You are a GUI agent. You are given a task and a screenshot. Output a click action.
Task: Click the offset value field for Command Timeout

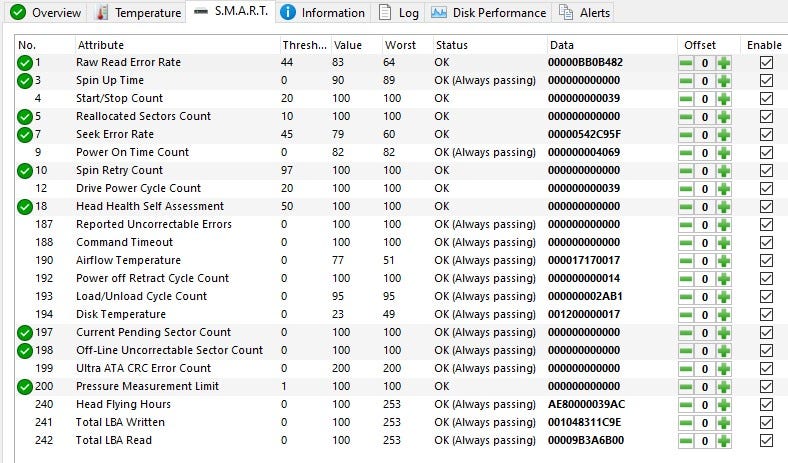tap(704, 242)
